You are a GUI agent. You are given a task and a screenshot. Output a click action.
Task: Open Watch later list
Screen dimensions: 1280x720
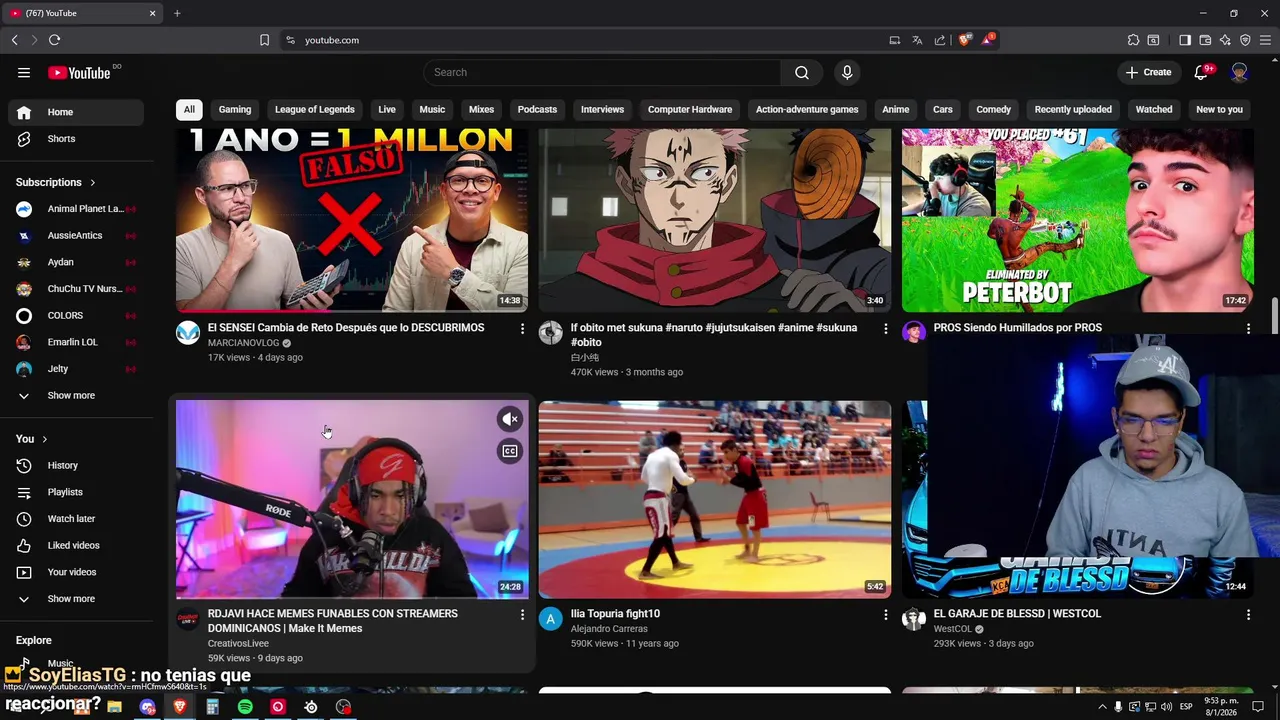point(76,519)
